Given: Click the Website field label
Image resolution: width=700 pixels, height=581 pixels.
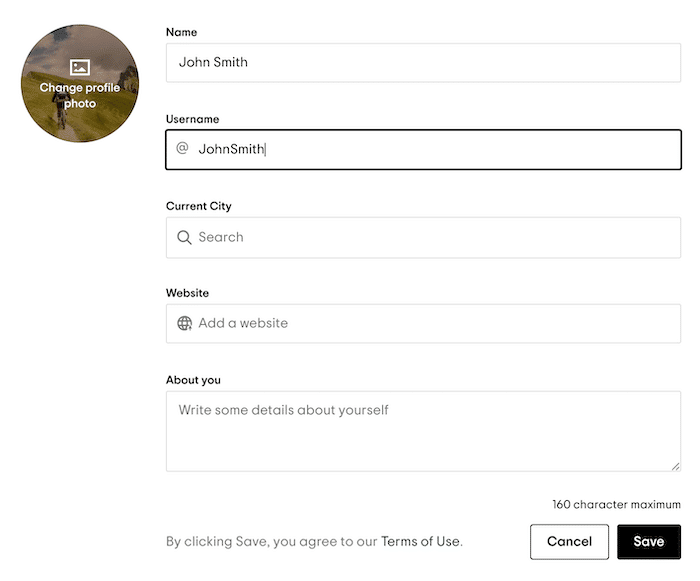Looking at the screenshot, I should (x=188, y=293).
